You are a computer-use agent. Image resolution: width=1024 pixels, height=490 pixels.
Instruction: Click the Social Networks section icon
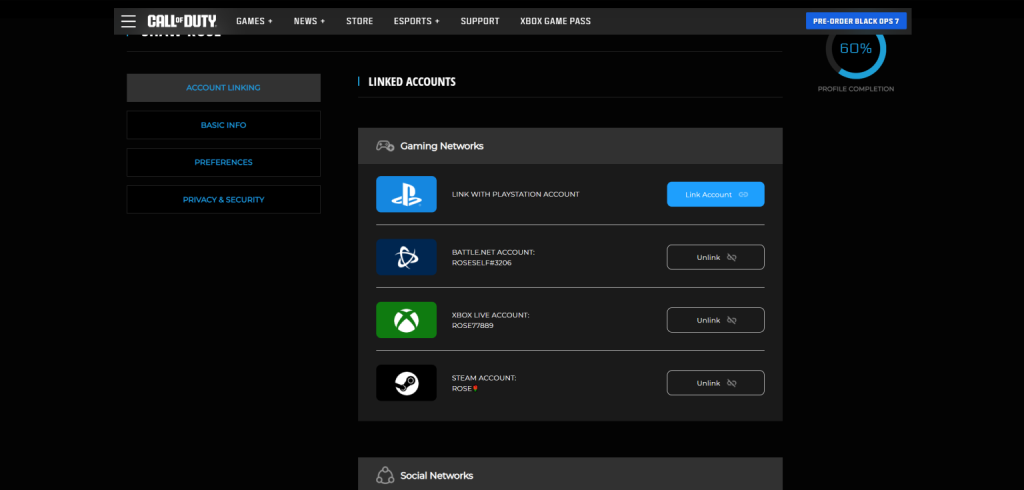(384, 475)
